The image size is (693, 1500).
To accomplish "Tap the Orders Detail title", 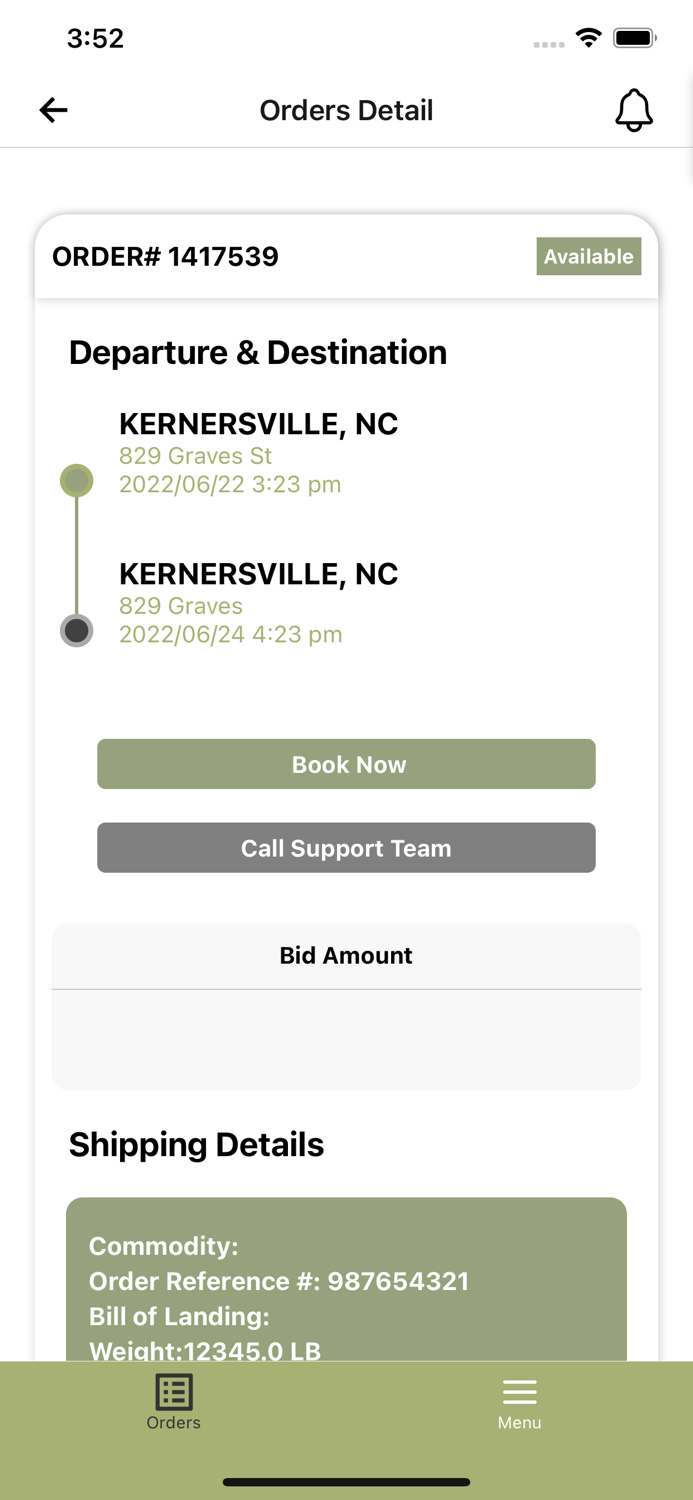I will click(346, 110).
